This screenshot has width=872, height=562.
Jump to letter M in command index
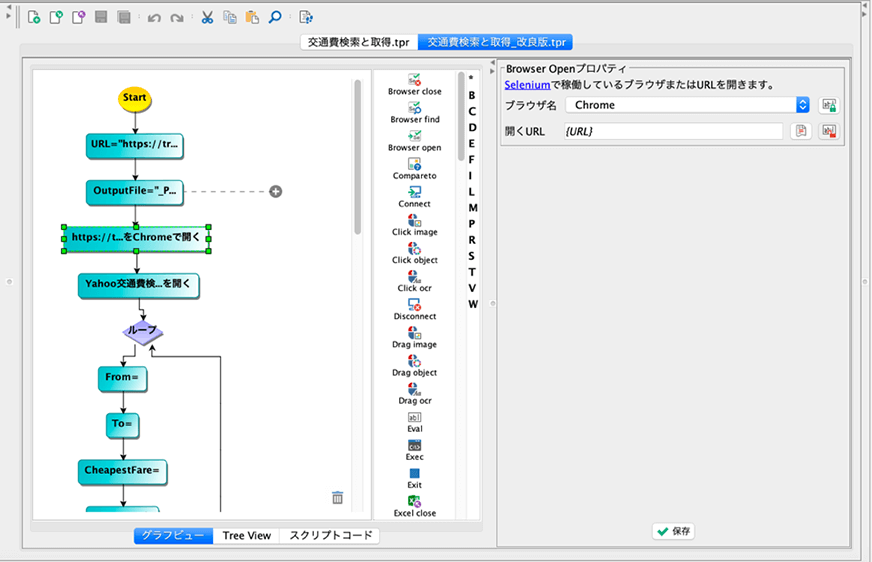point(473,207)
